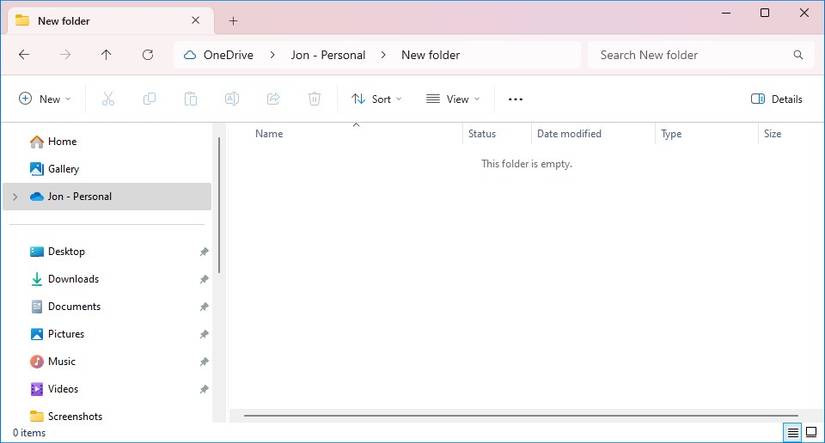
Task: Toggle the Details pane
Action: pos(776,99)
